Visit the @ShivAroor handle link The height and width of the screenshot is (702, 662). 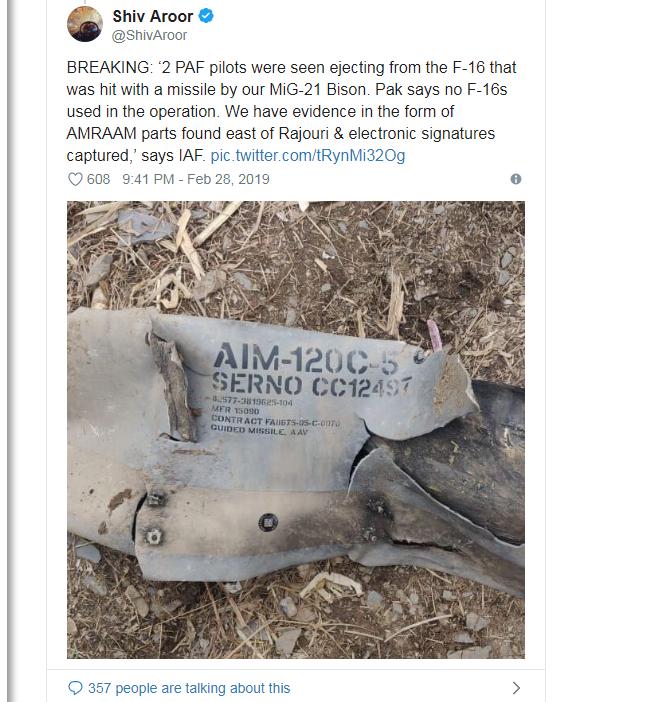pos(149,35)
